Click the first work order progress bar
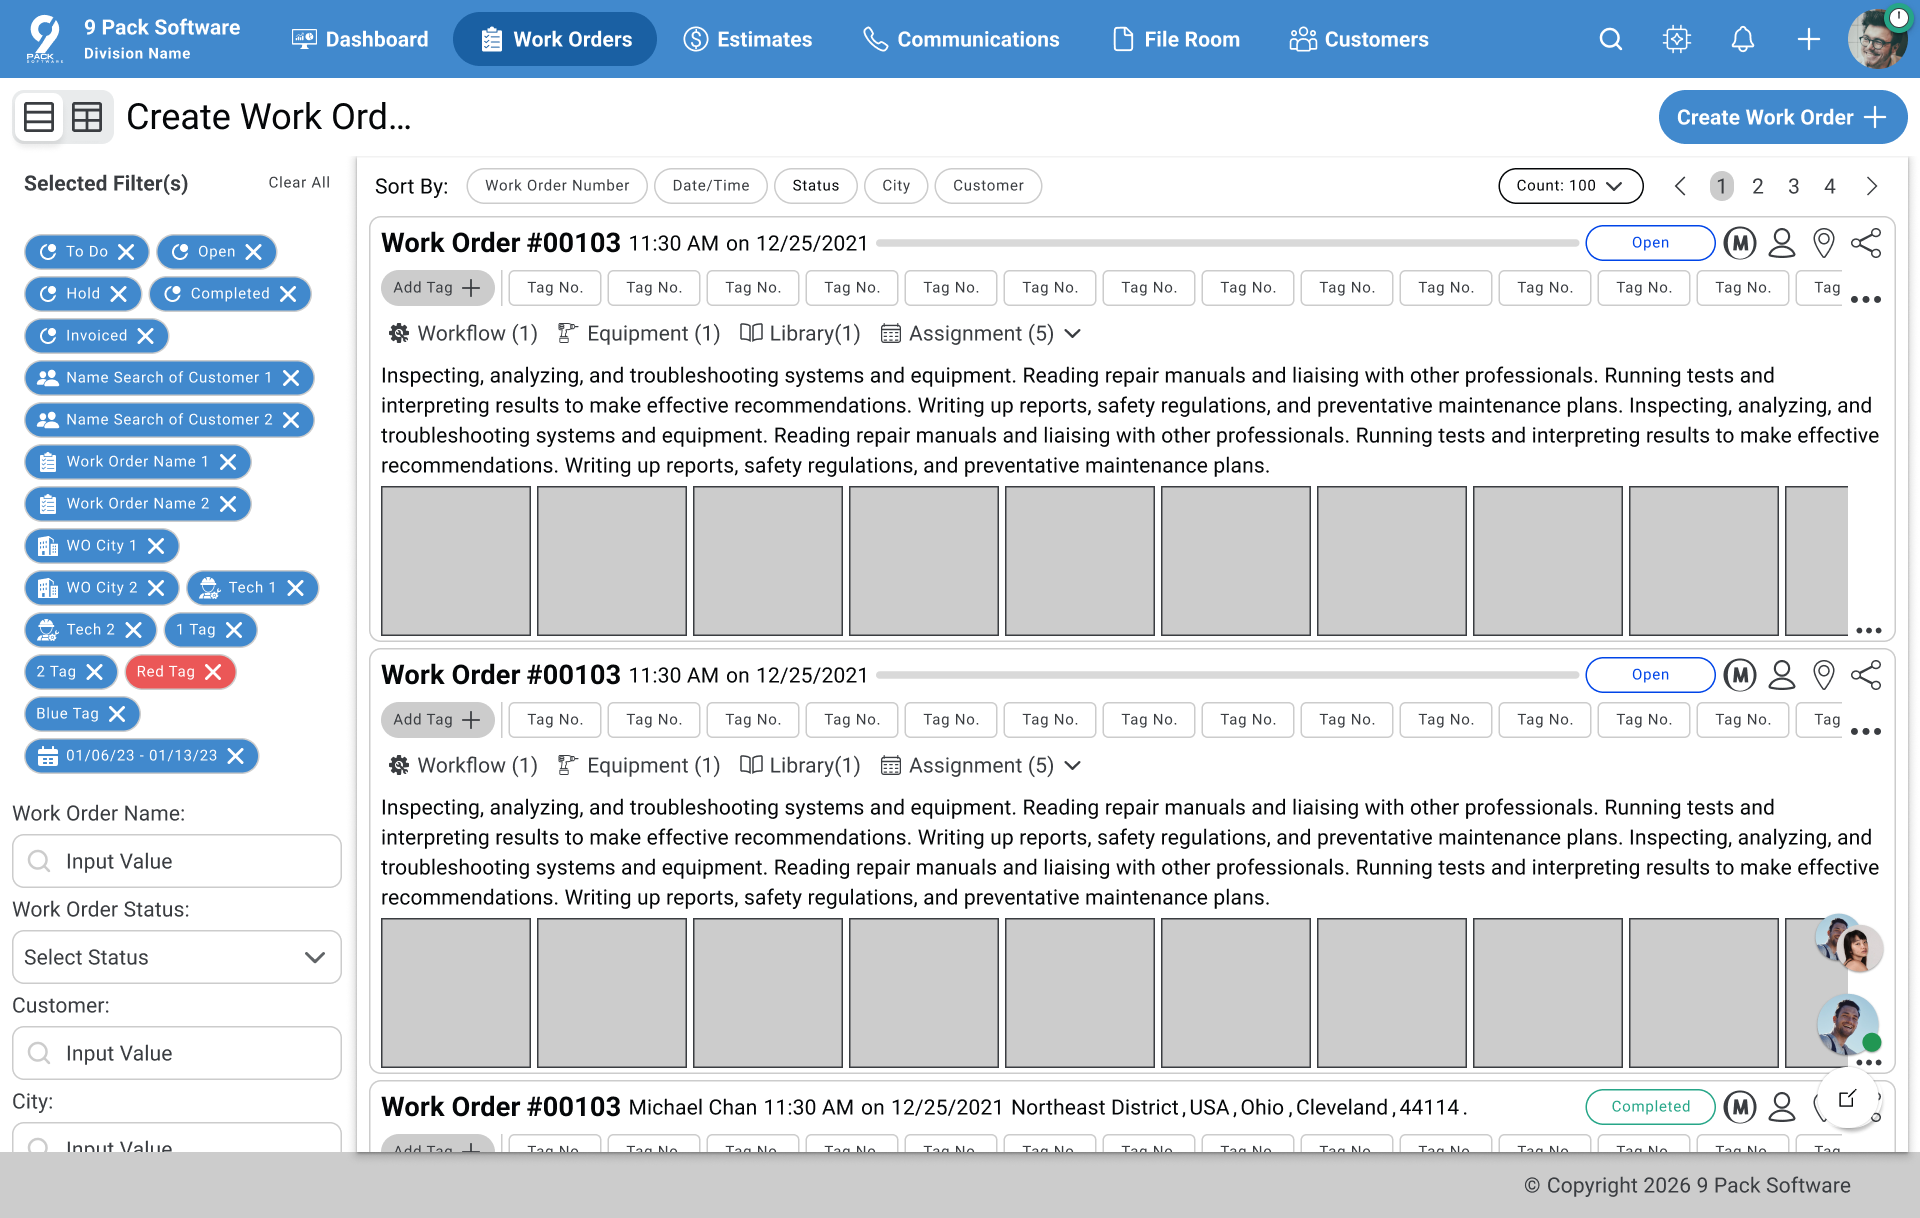This screenshot has height=1218, width=1920. coord(1227,243)
